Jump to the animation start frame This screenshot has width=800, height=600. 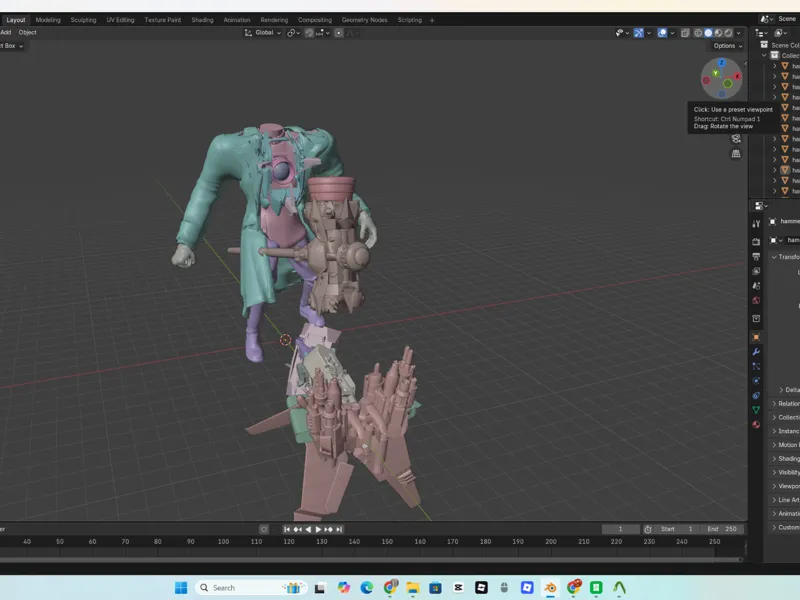click(287, 530)
